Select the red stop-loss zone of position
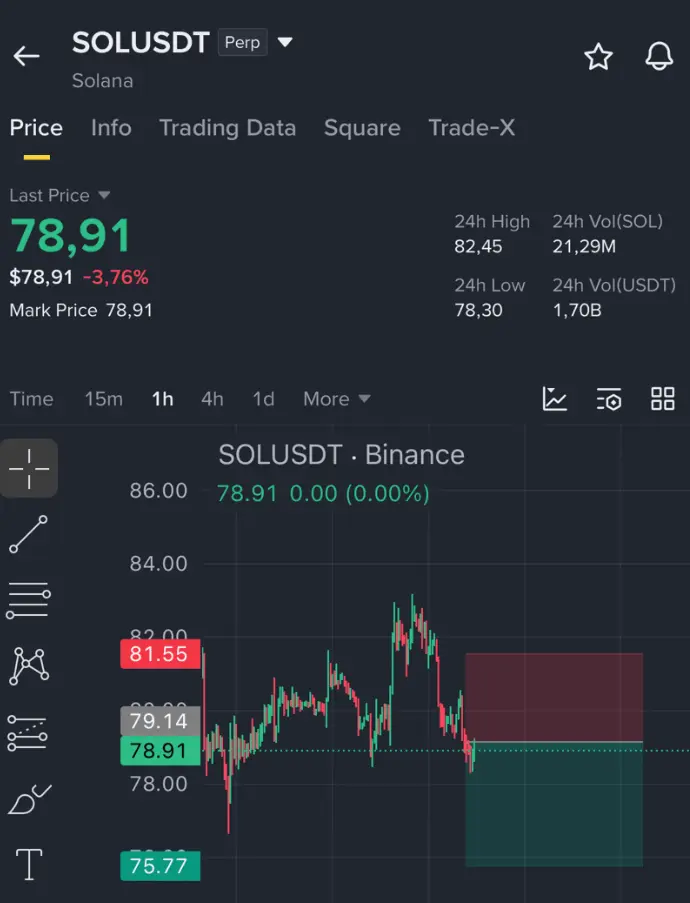The image size is (690, 903). [554, 697]
